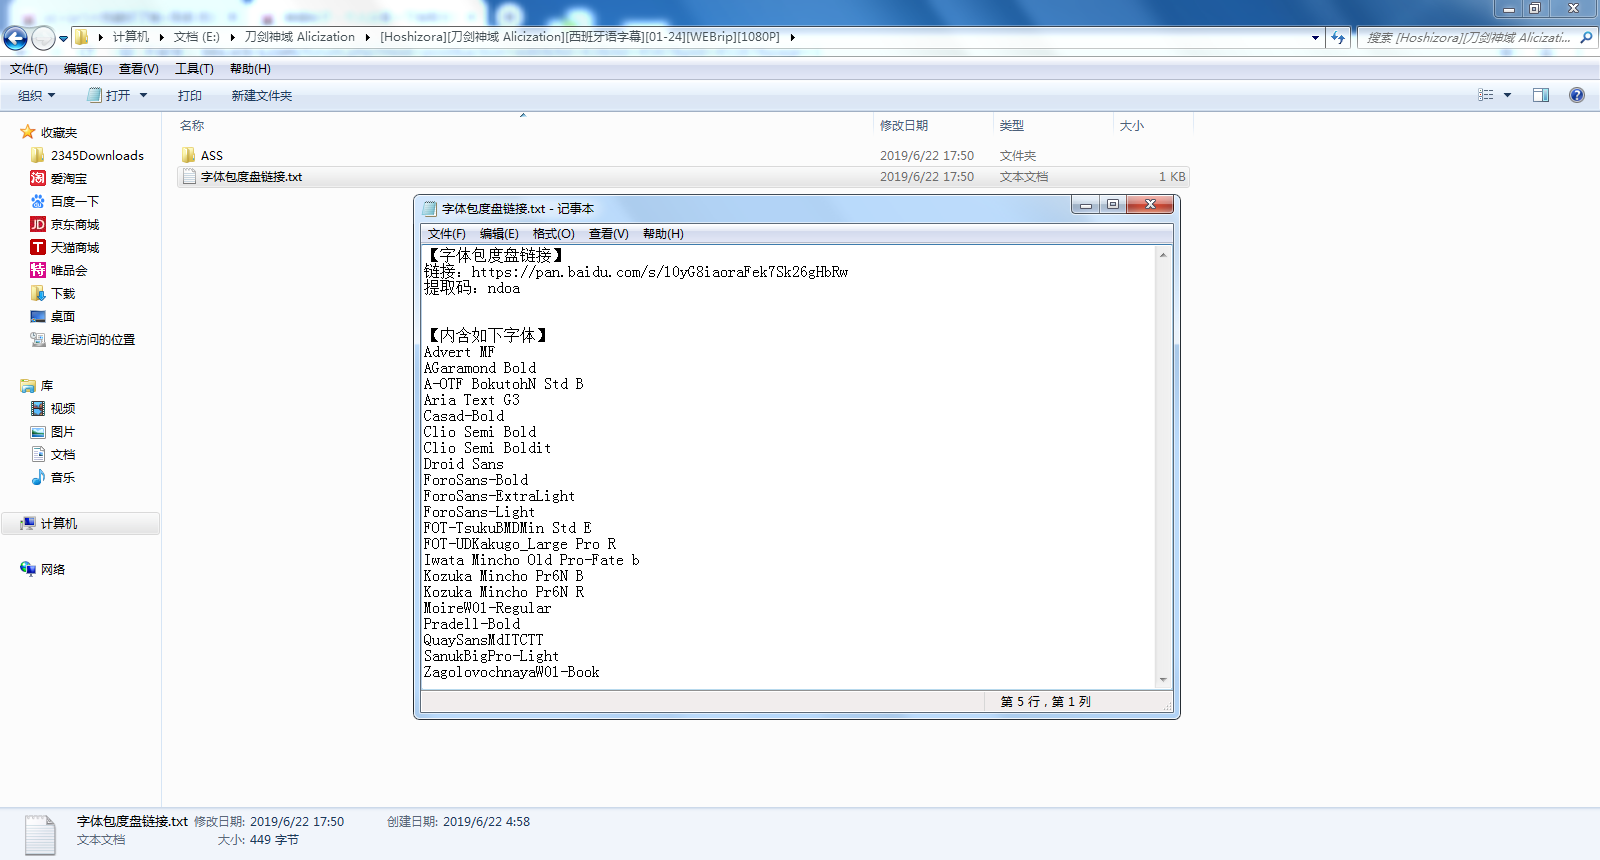Image resolution: width=1600 pixels, height=860 pixels.
Task: Open the view options dropdown arrow
Action: click(1507, 95)
